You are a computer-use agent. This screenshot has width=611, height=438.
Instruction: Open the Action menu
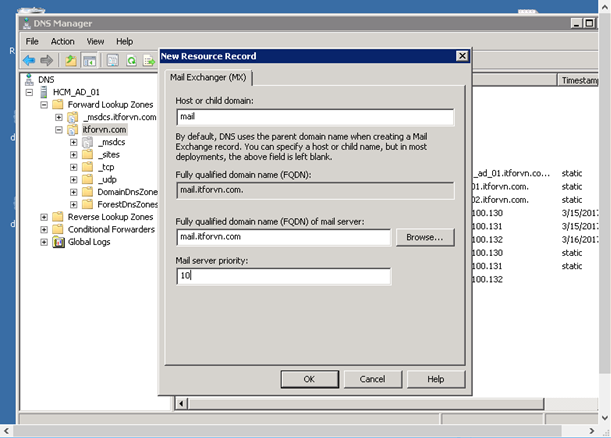pyautogui.click(x=63, y=42)
